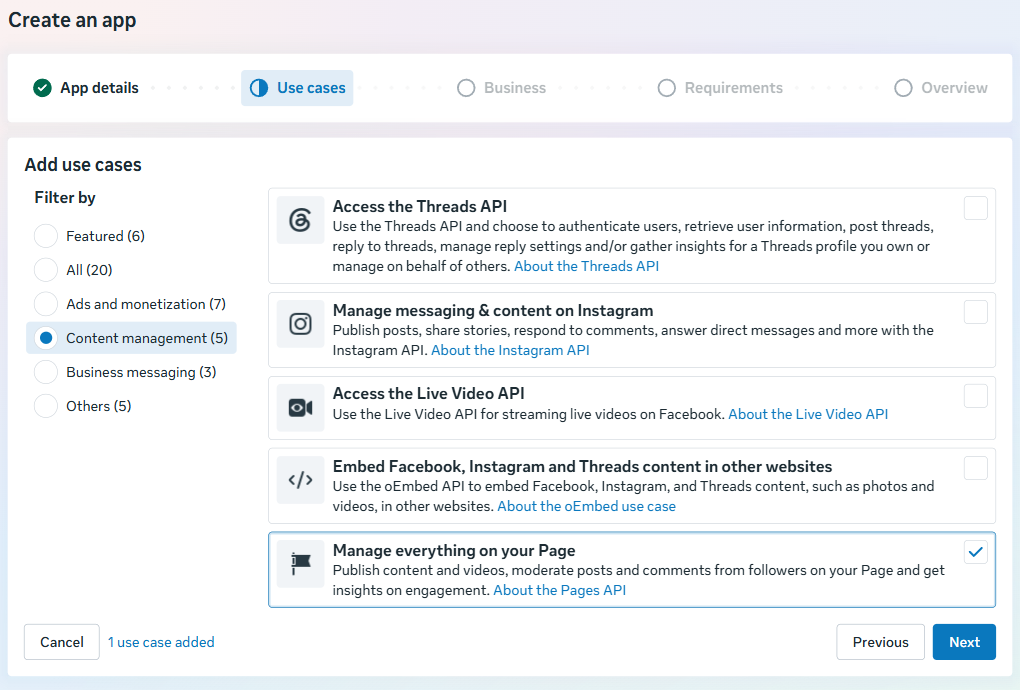Click the empty Requirements step circle

[666, 88]
